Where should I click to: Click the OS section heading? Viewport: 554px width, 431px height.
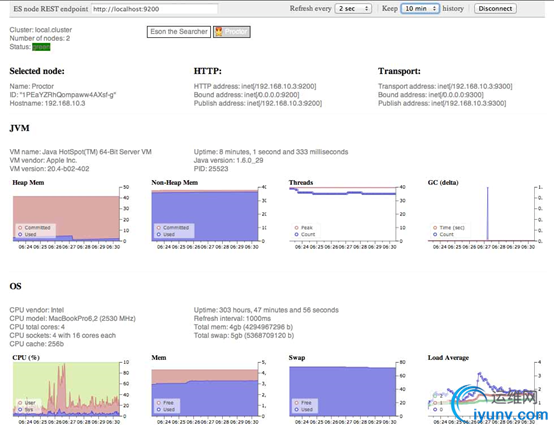(16, 287)
